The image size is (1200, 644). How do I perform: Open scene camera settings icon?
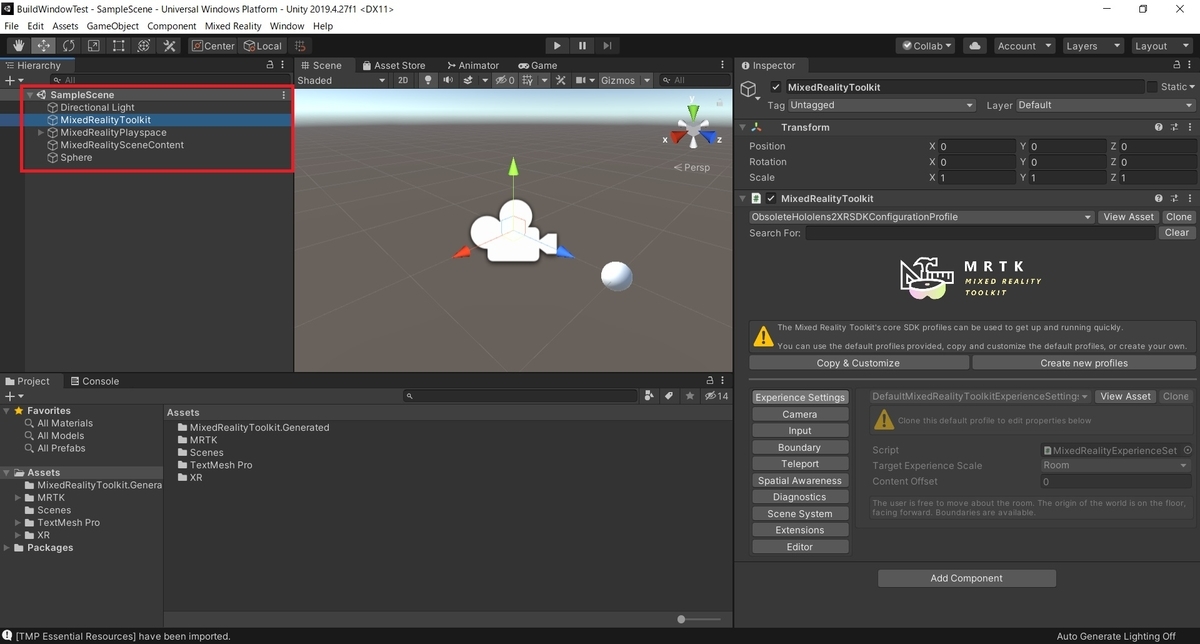click(x=582, y=80)
